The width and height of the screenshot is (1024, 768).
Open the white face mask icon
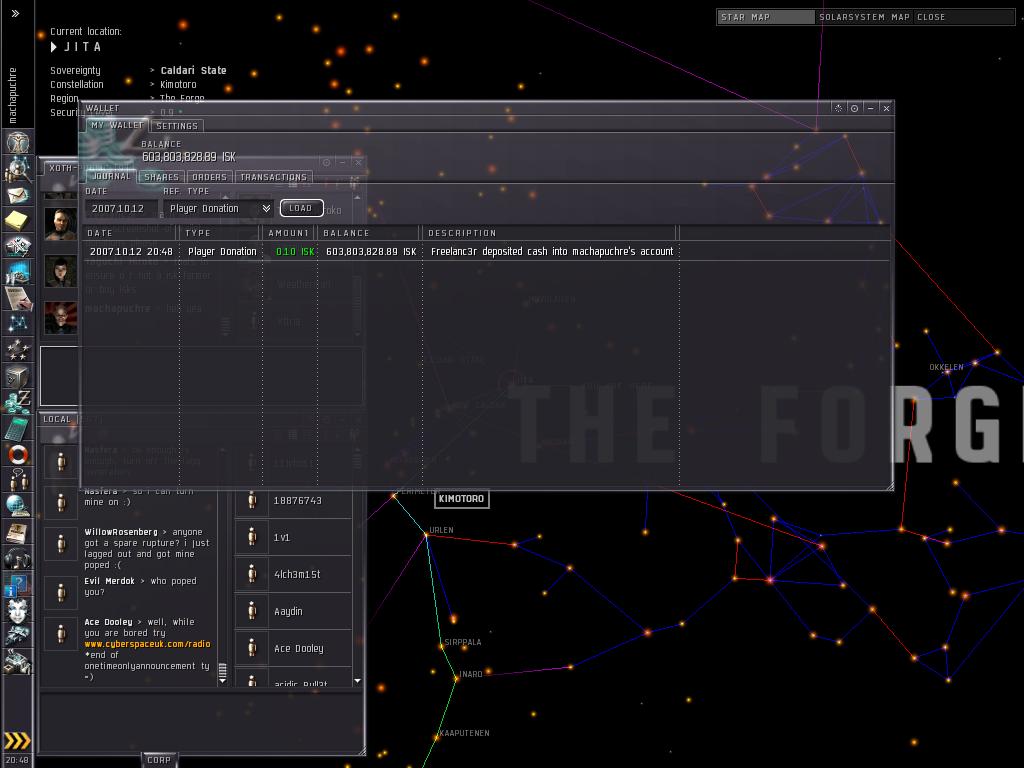18,610
